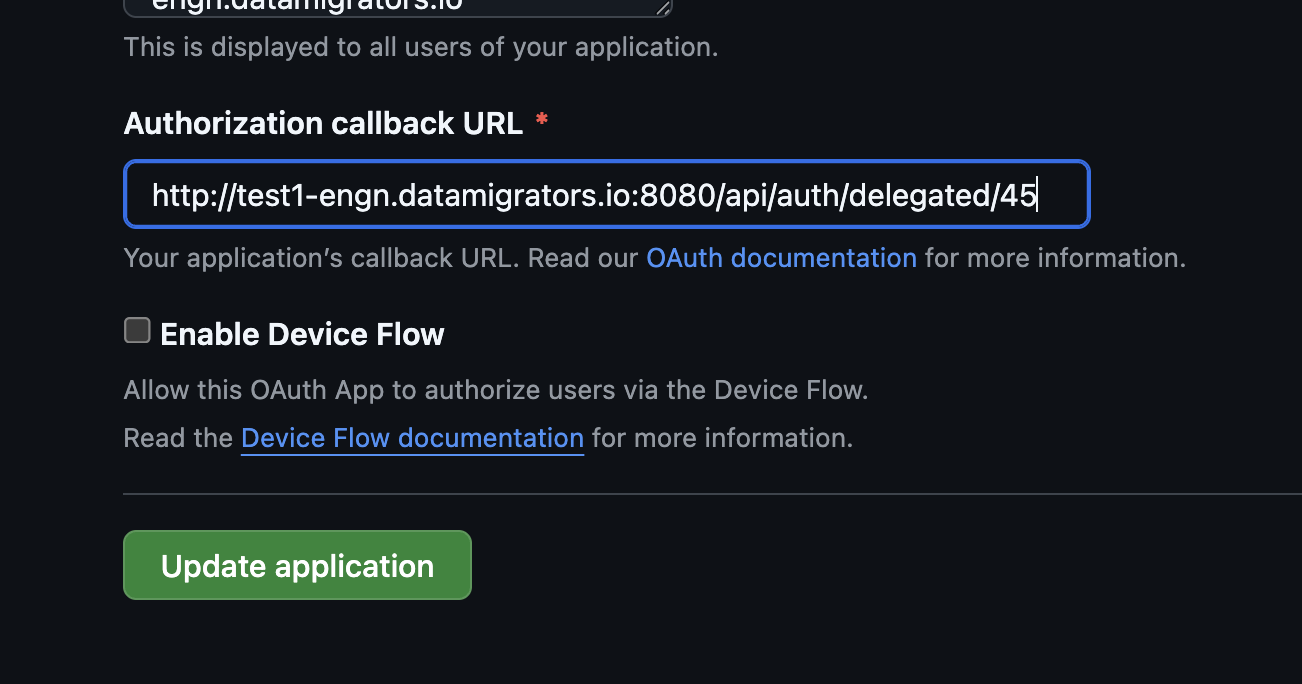Screen dimensions: 1302x684
Task: Click the Enable Device Flow label text
Action: pyautogui.click(x=302, y=334)
